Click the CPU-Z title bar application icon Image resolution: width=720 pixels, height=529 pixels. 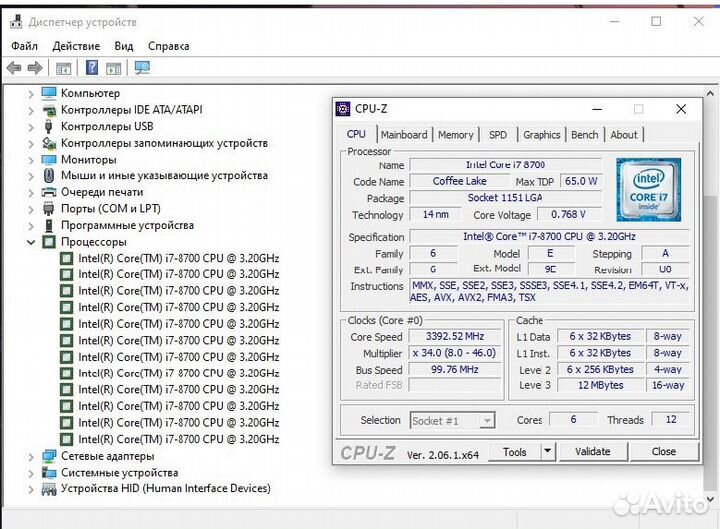[x=343, y=109]
